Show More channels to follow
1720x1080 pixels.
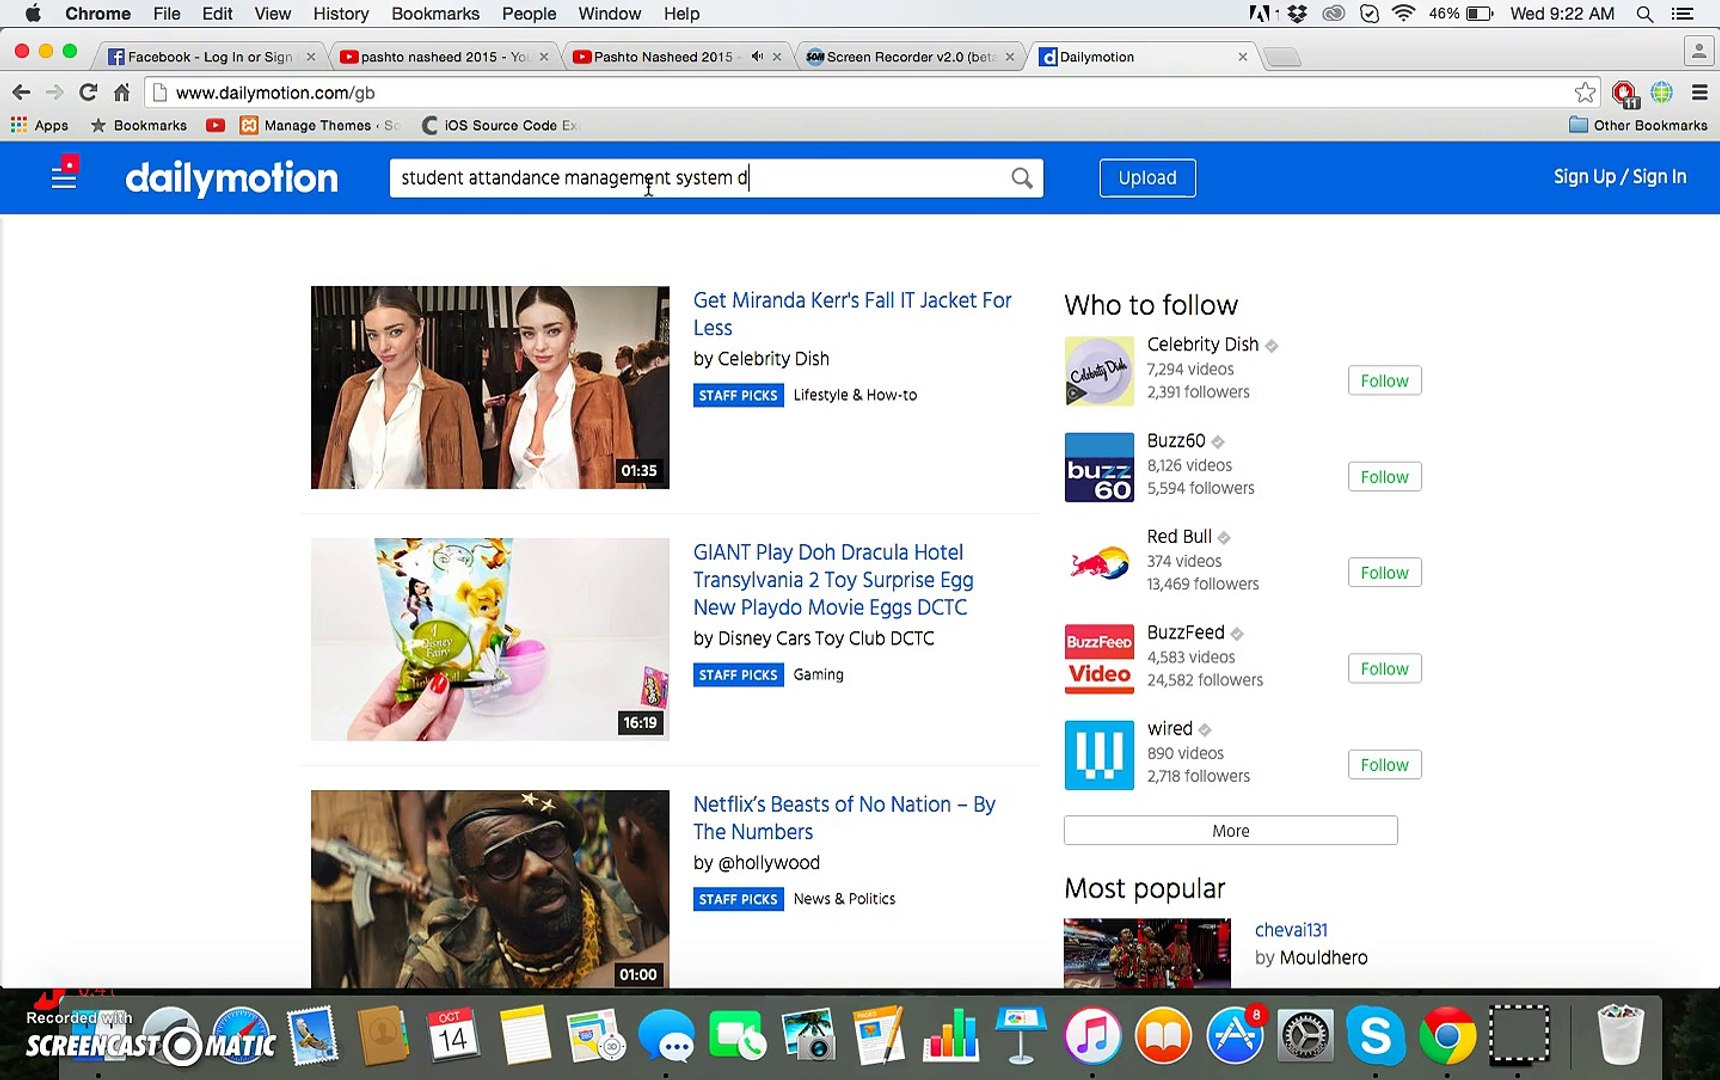tap(1230, 830)
